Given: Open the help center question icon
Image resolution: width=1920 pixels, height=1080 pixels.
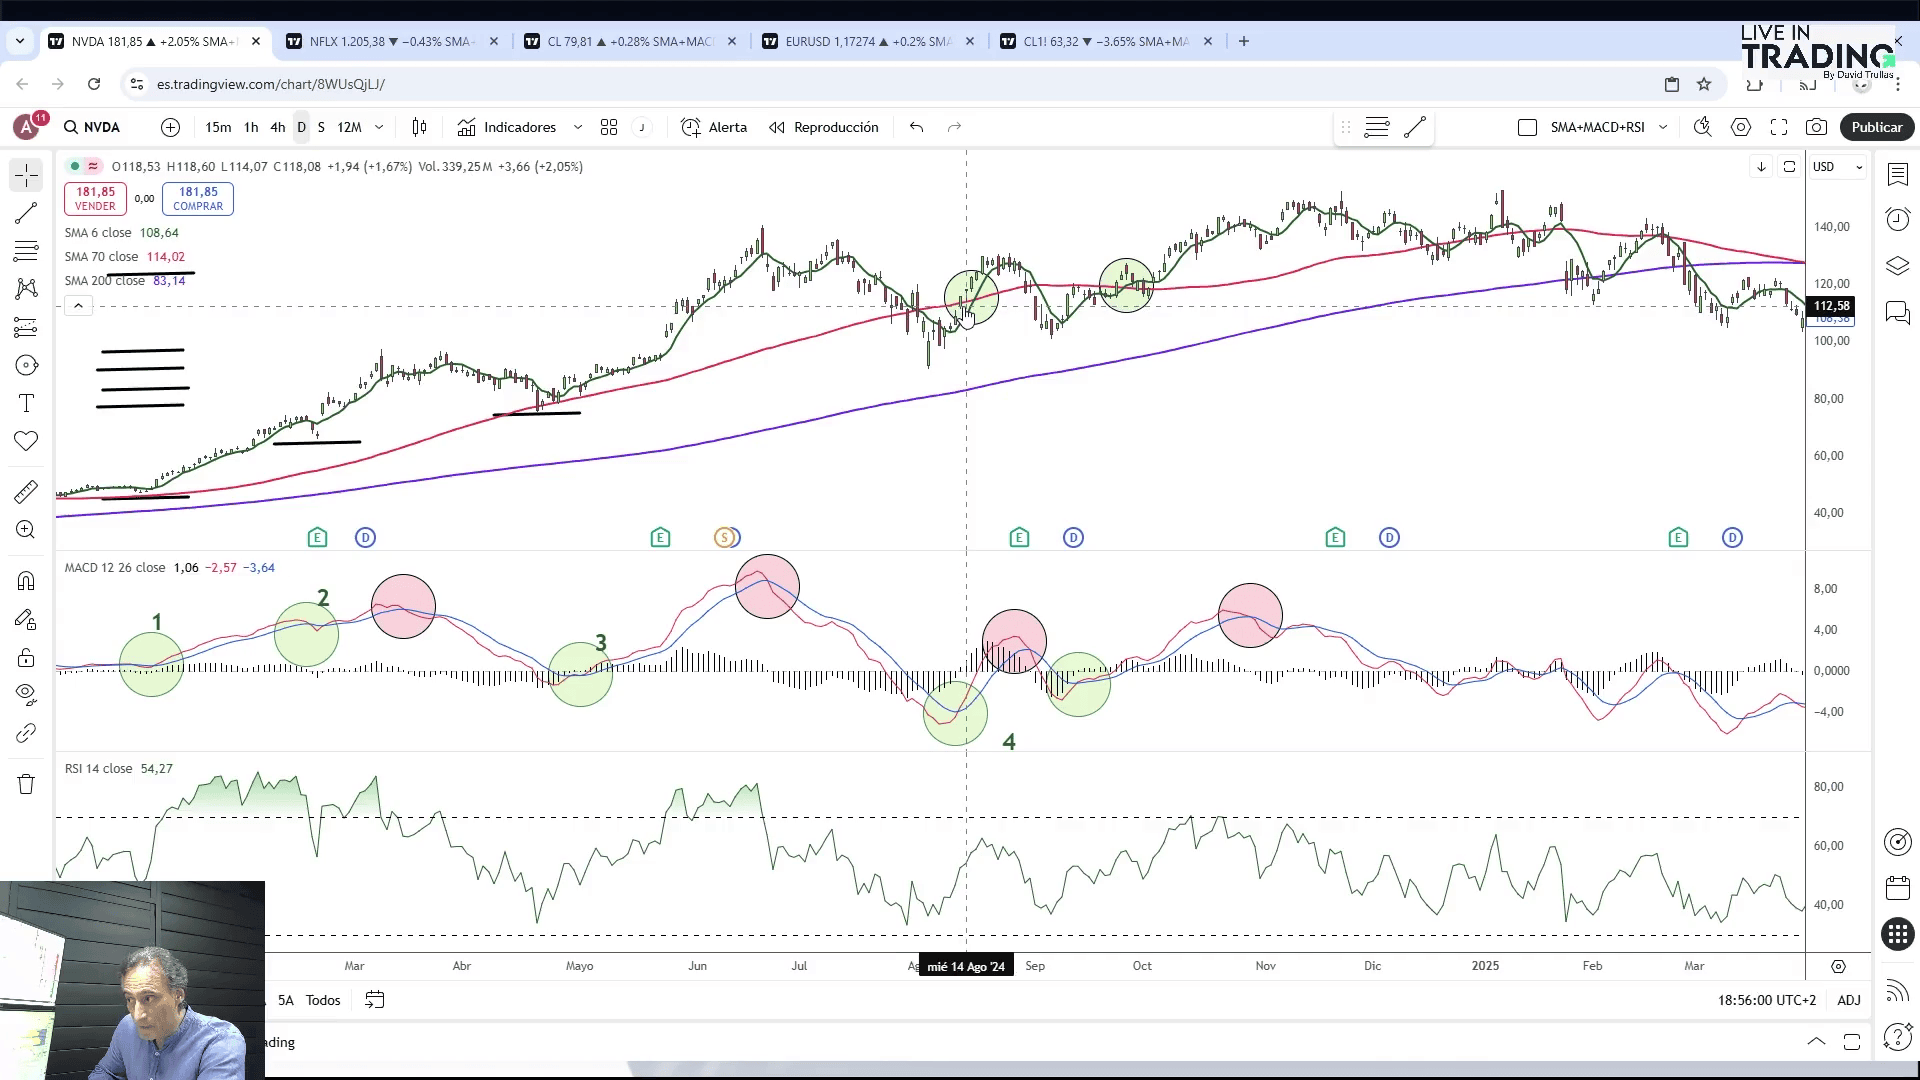Looking at the screenshot, I should click(1897, 1037).
